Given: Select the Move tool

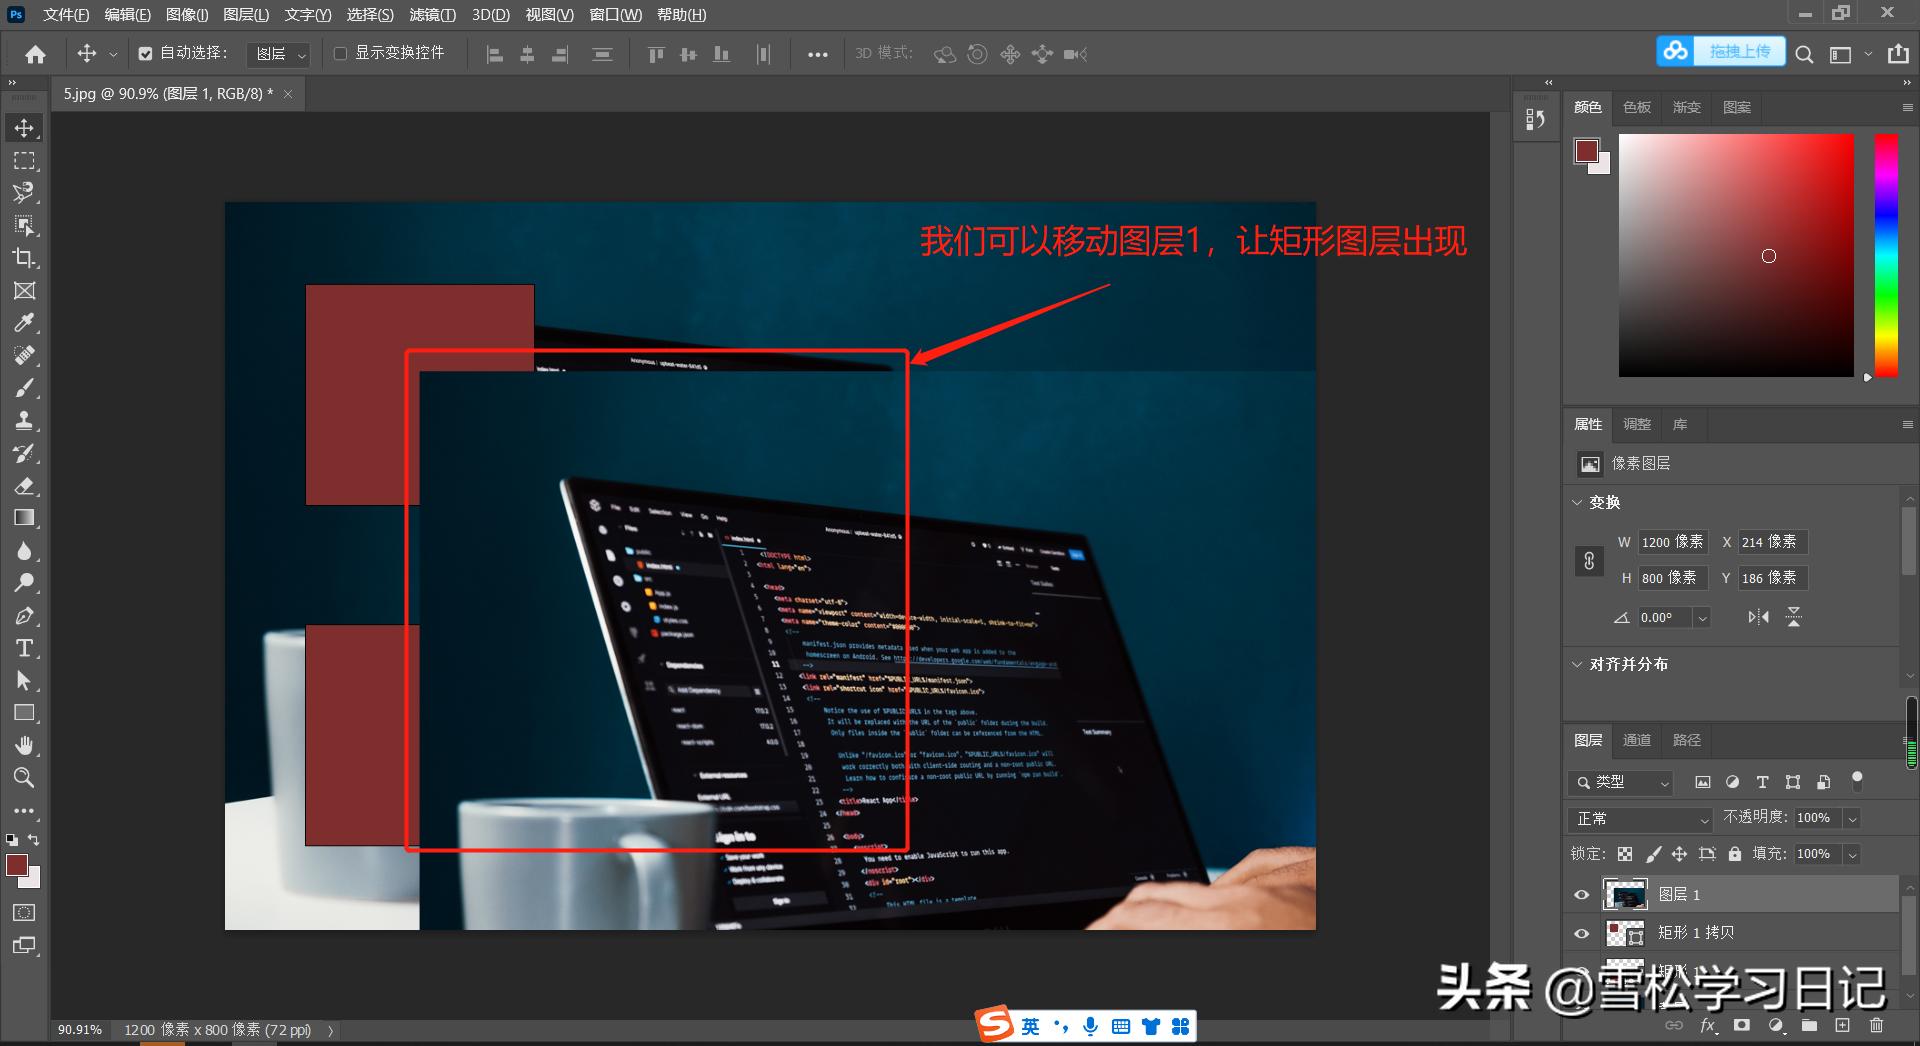Looking at the screenshot, I should pos(24,128).
